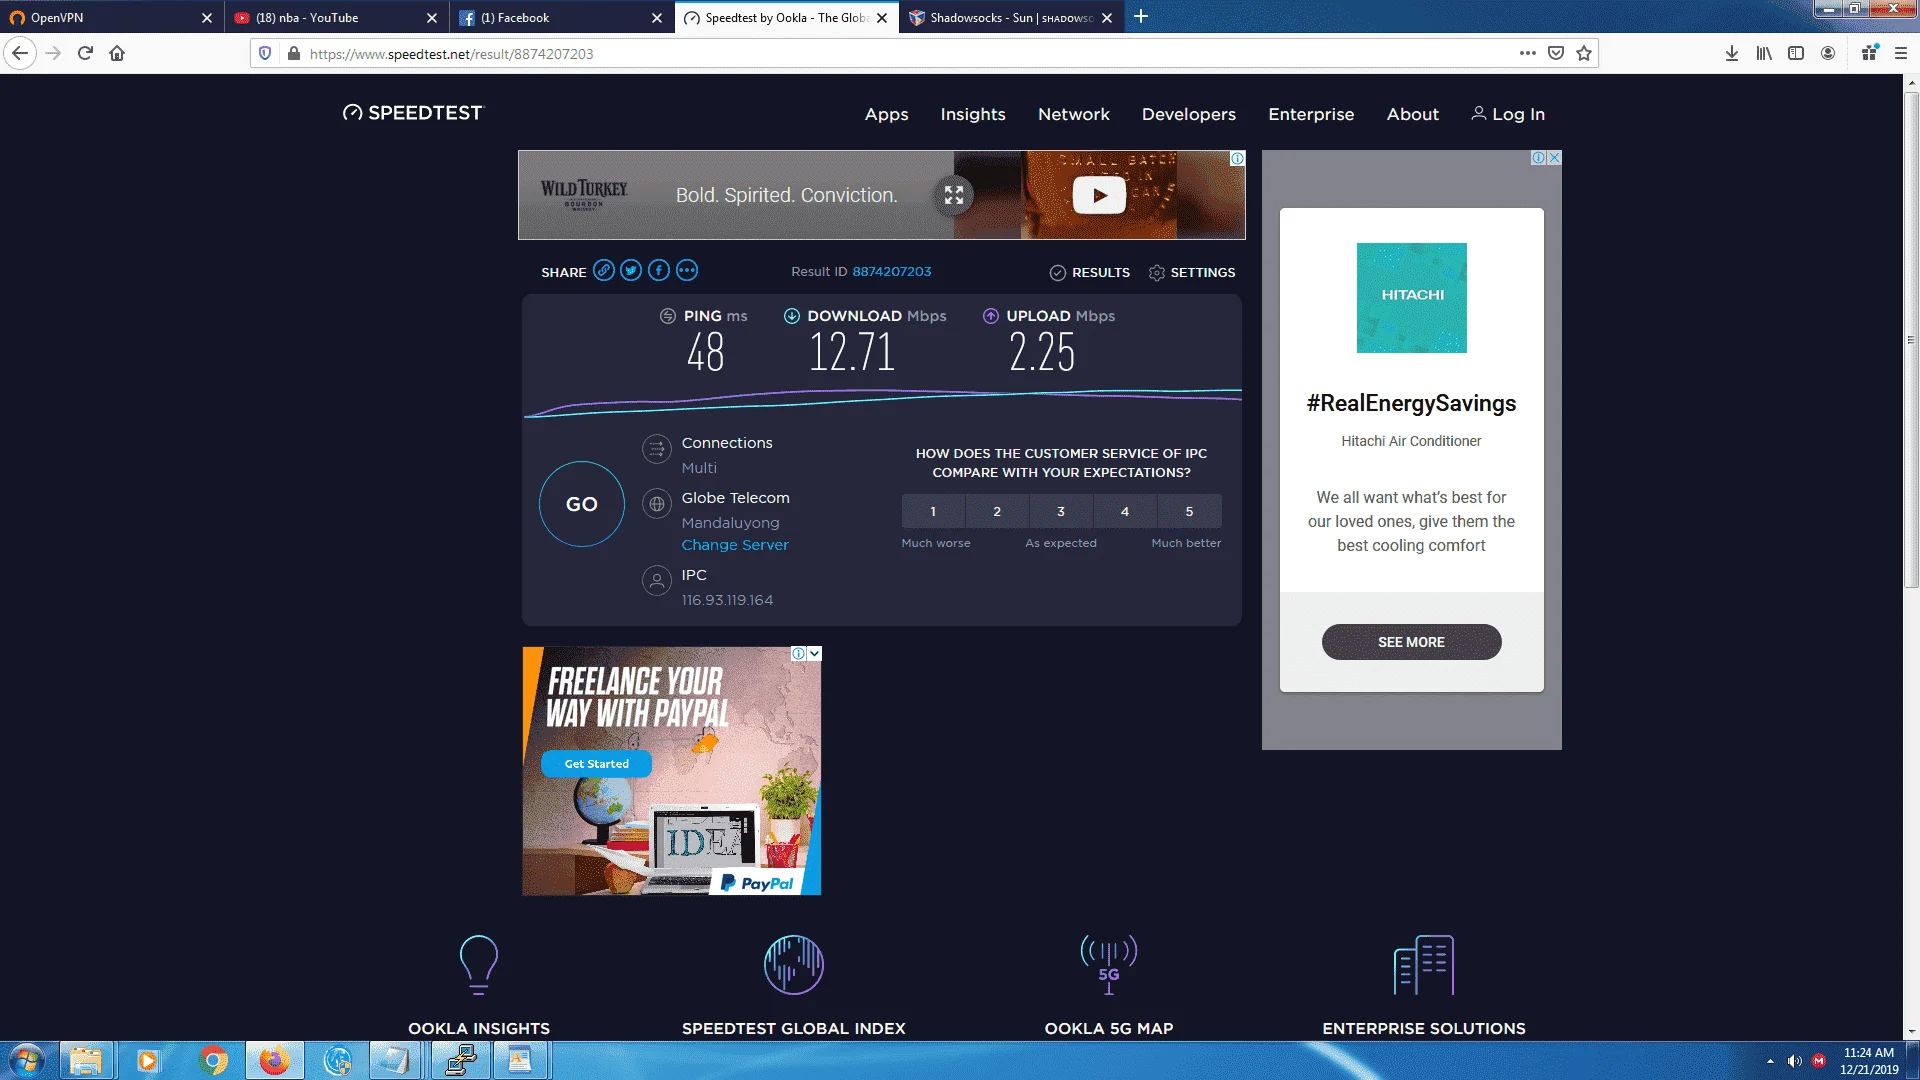Open result ID 8874207203 link
The image size is (1920, 1080).
point(892,272)
